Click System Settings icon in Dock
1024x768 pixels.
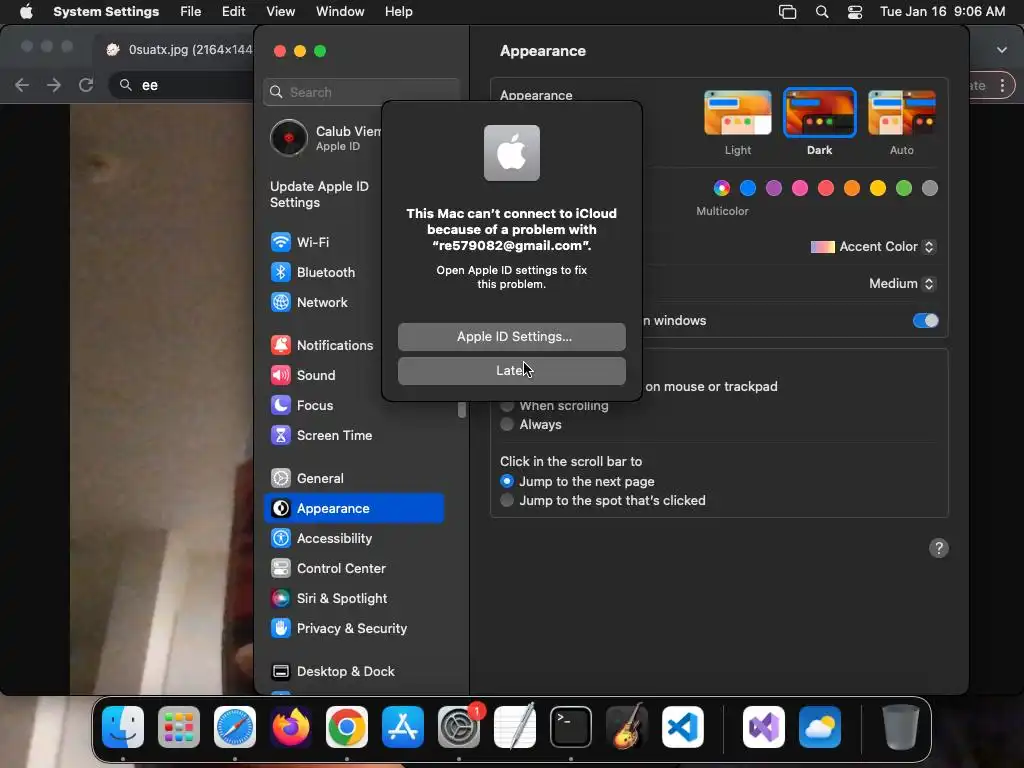click(x=459, y=727)
